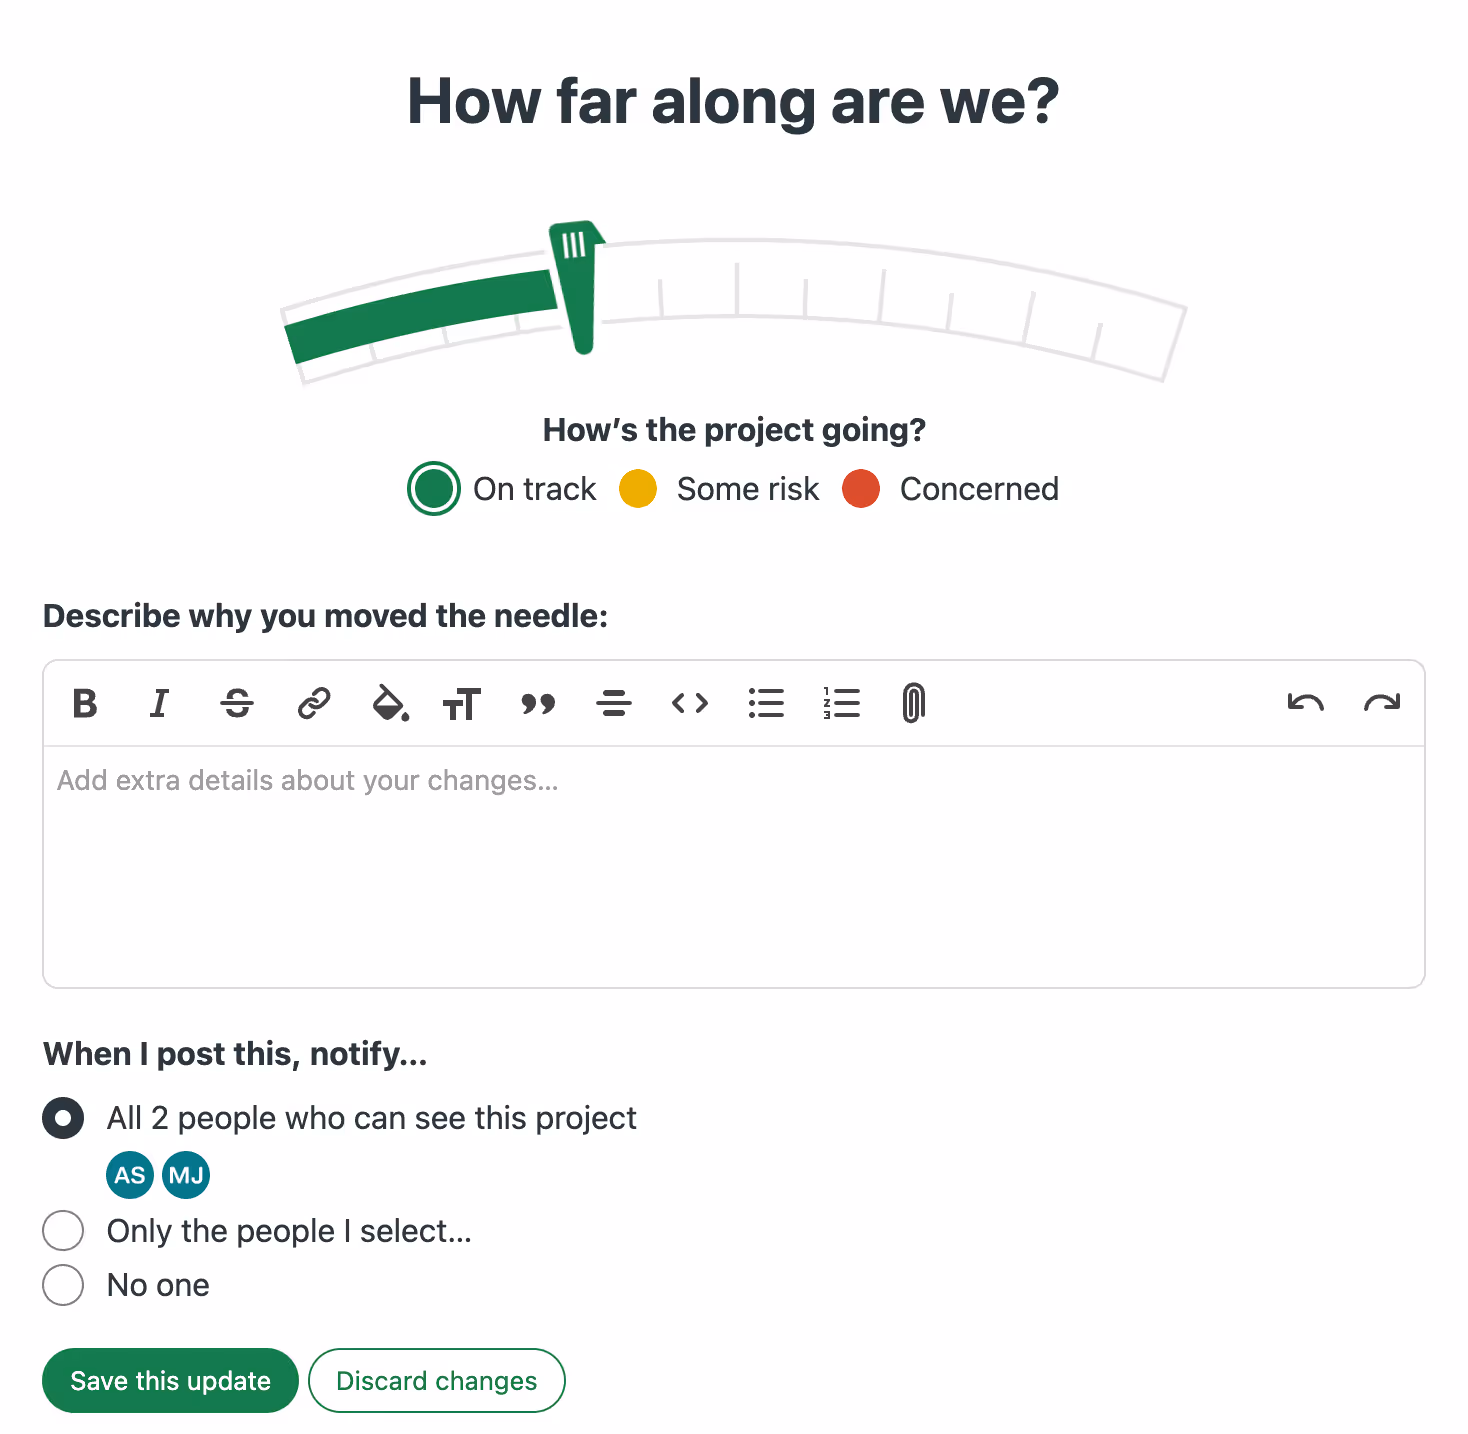
Task: Apply italic formatting in the editor
Action: point(160,704)
